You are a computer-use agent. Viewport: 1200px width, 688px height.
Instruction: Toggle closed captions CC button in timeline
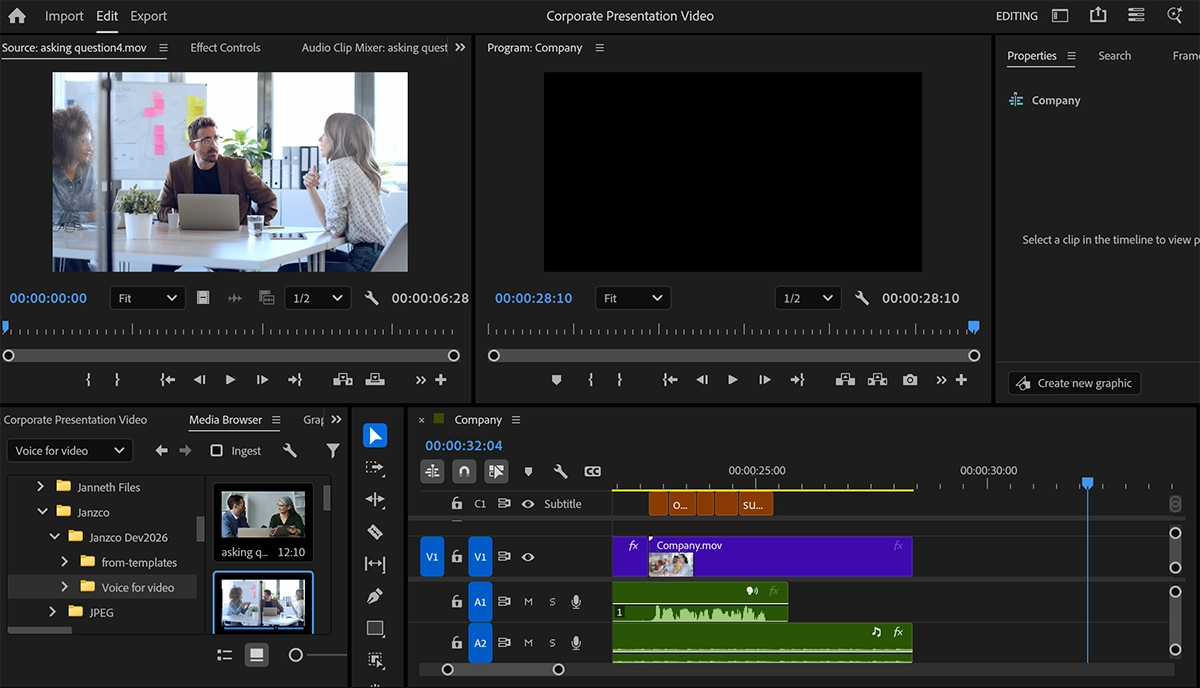(592, 471)
